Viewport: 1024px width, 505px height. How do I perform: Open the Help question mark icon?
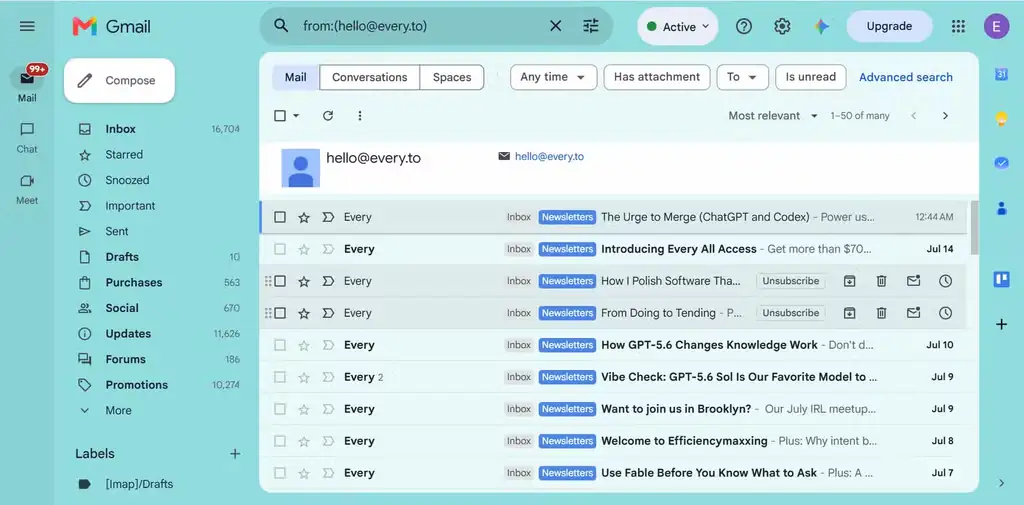pyautogui.click(x=744, y=26)
